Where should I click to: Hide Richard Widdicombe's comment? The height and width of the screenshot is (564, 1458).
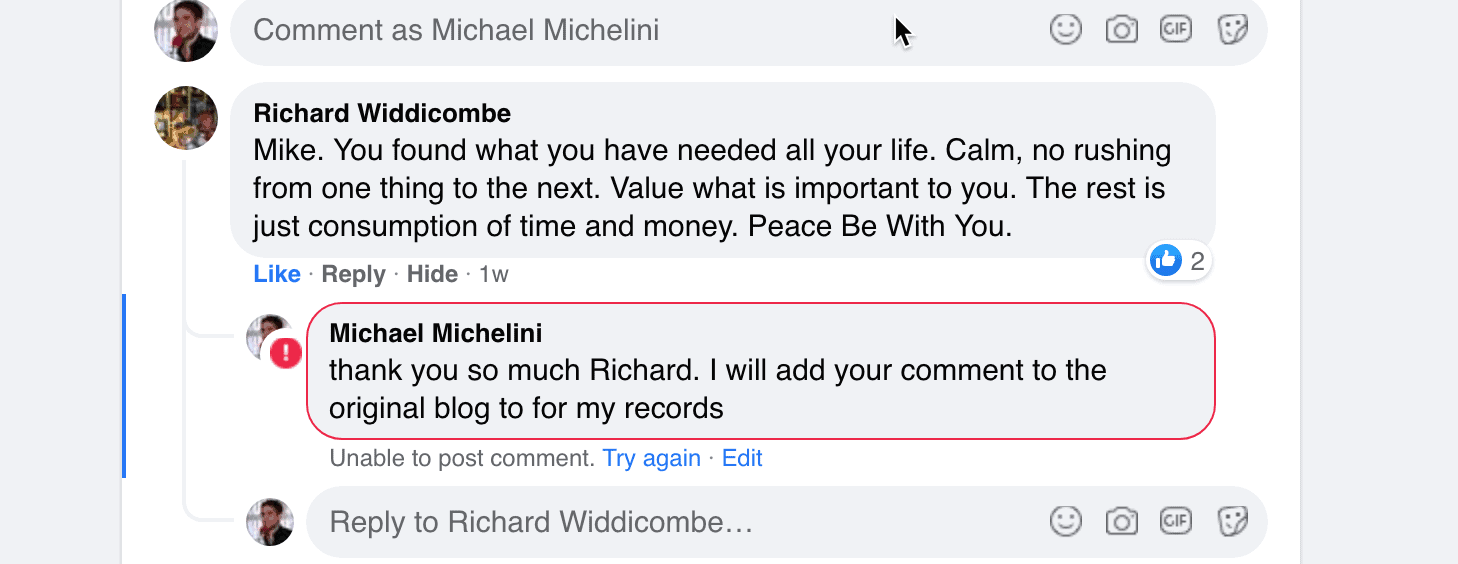432,274
